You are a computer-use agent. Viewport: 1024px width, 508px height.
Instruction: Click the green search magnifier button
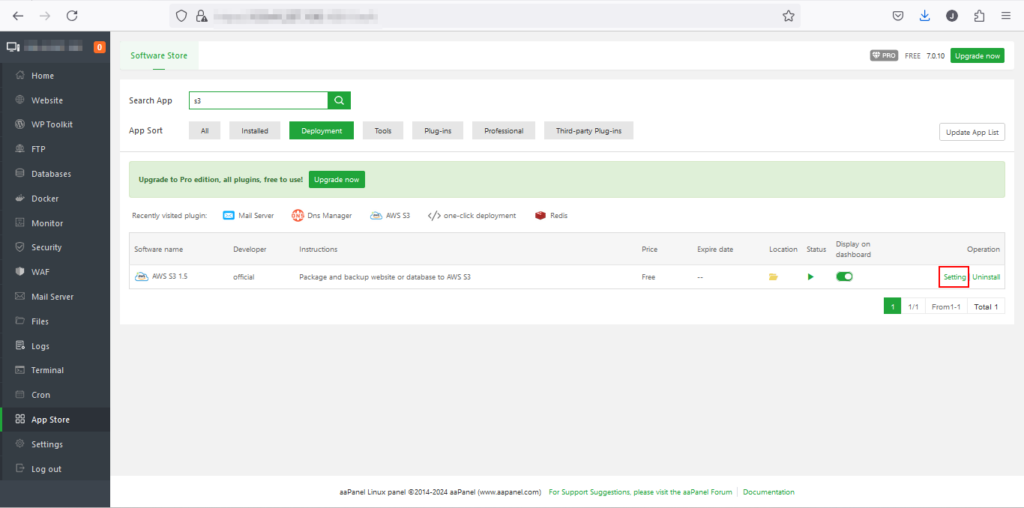point(340,100)
